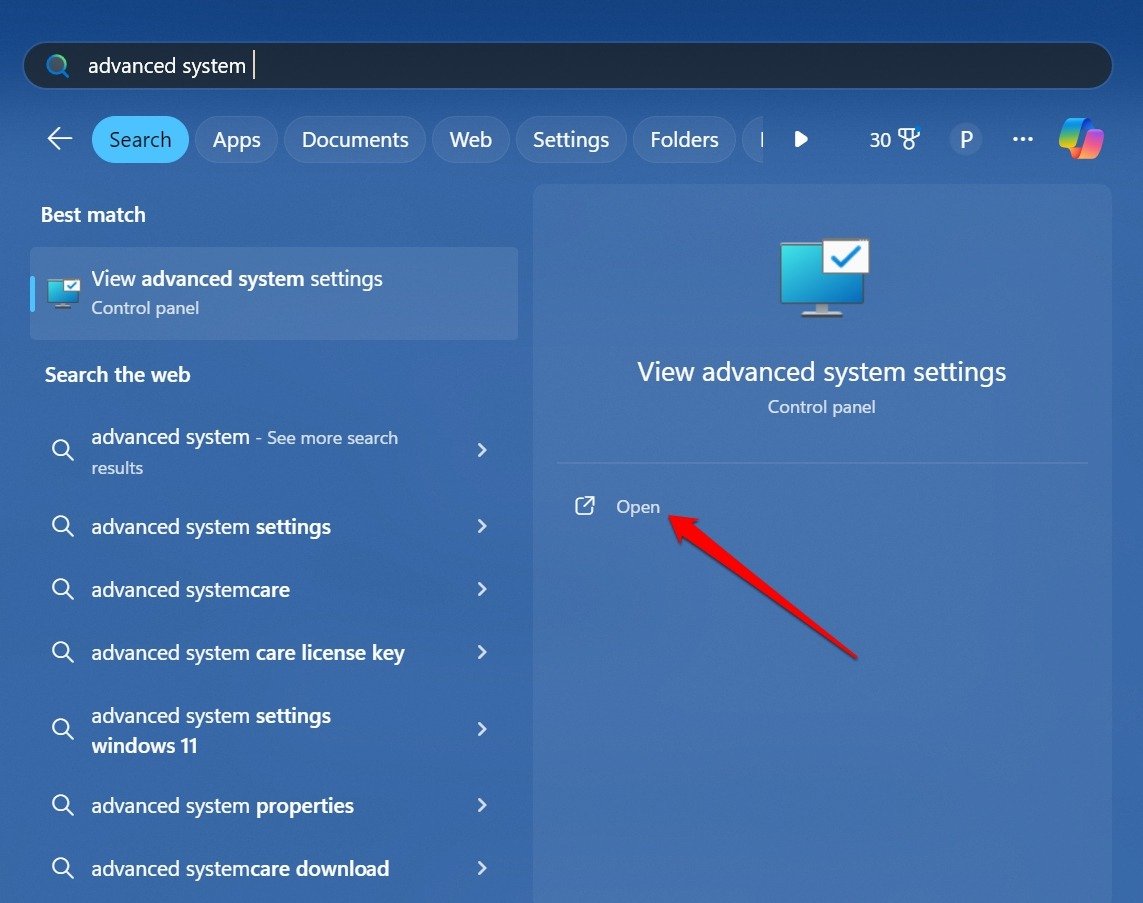Show more filter tabs with play arrow
Viewport: 1143px width, 903px height.
click(x=800, y=138)
